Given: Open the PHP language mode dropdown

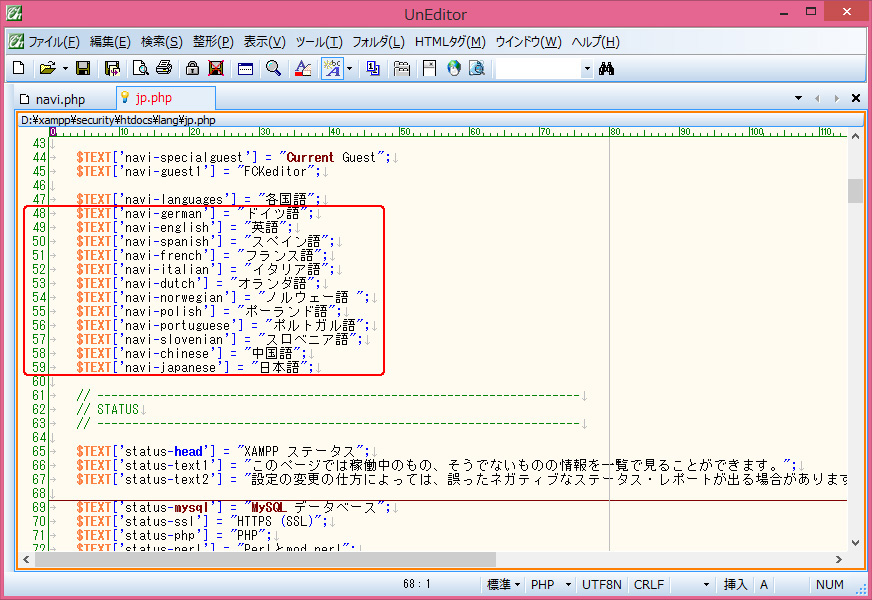Looking at the screenshot, I should click(x=550, y=584).
